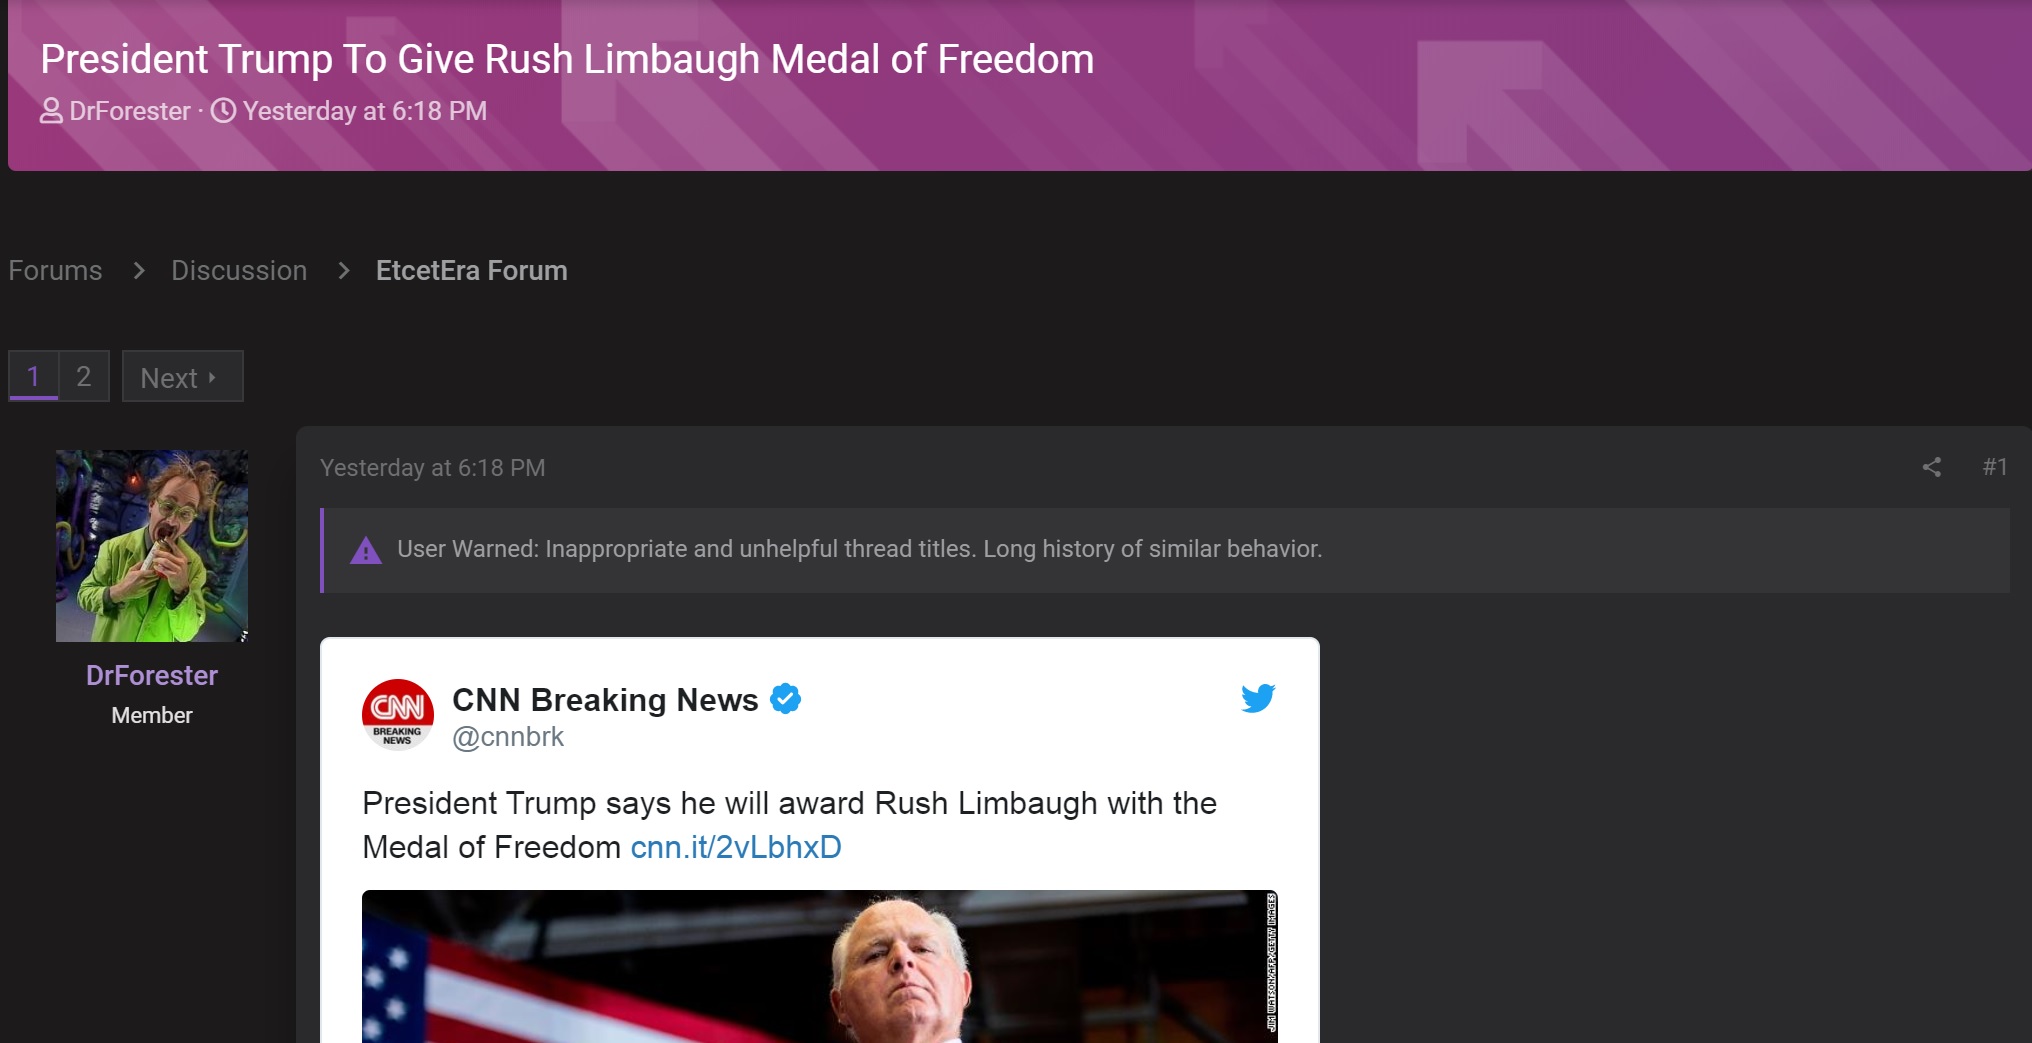2032x1043 pixels.
Task: Open DrForester's avatar image
Action: tap(152, 546)
